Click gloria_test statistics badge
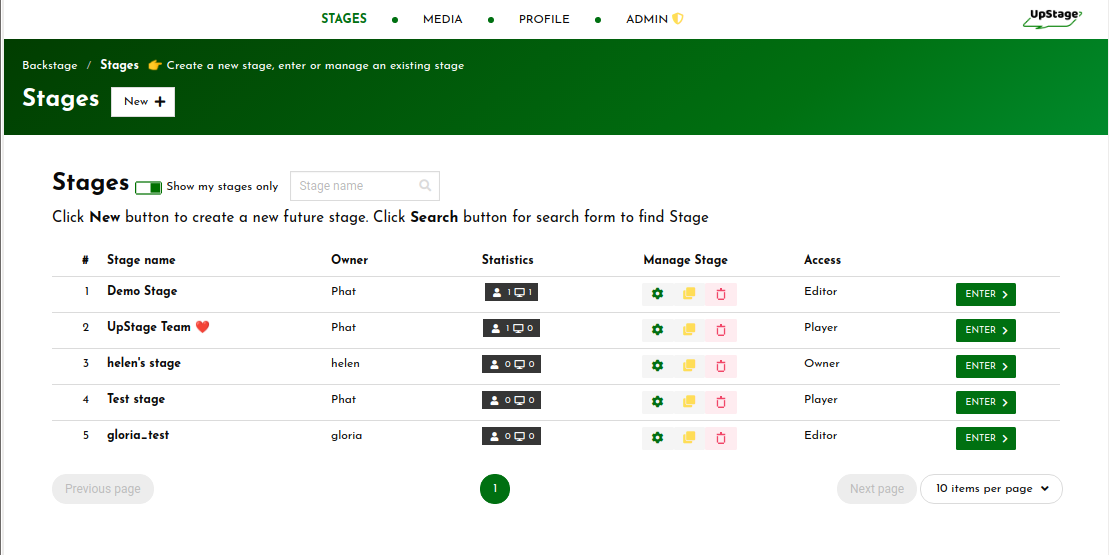The width and height of the screenshot is (1109, 555). [x=511, y=437]
